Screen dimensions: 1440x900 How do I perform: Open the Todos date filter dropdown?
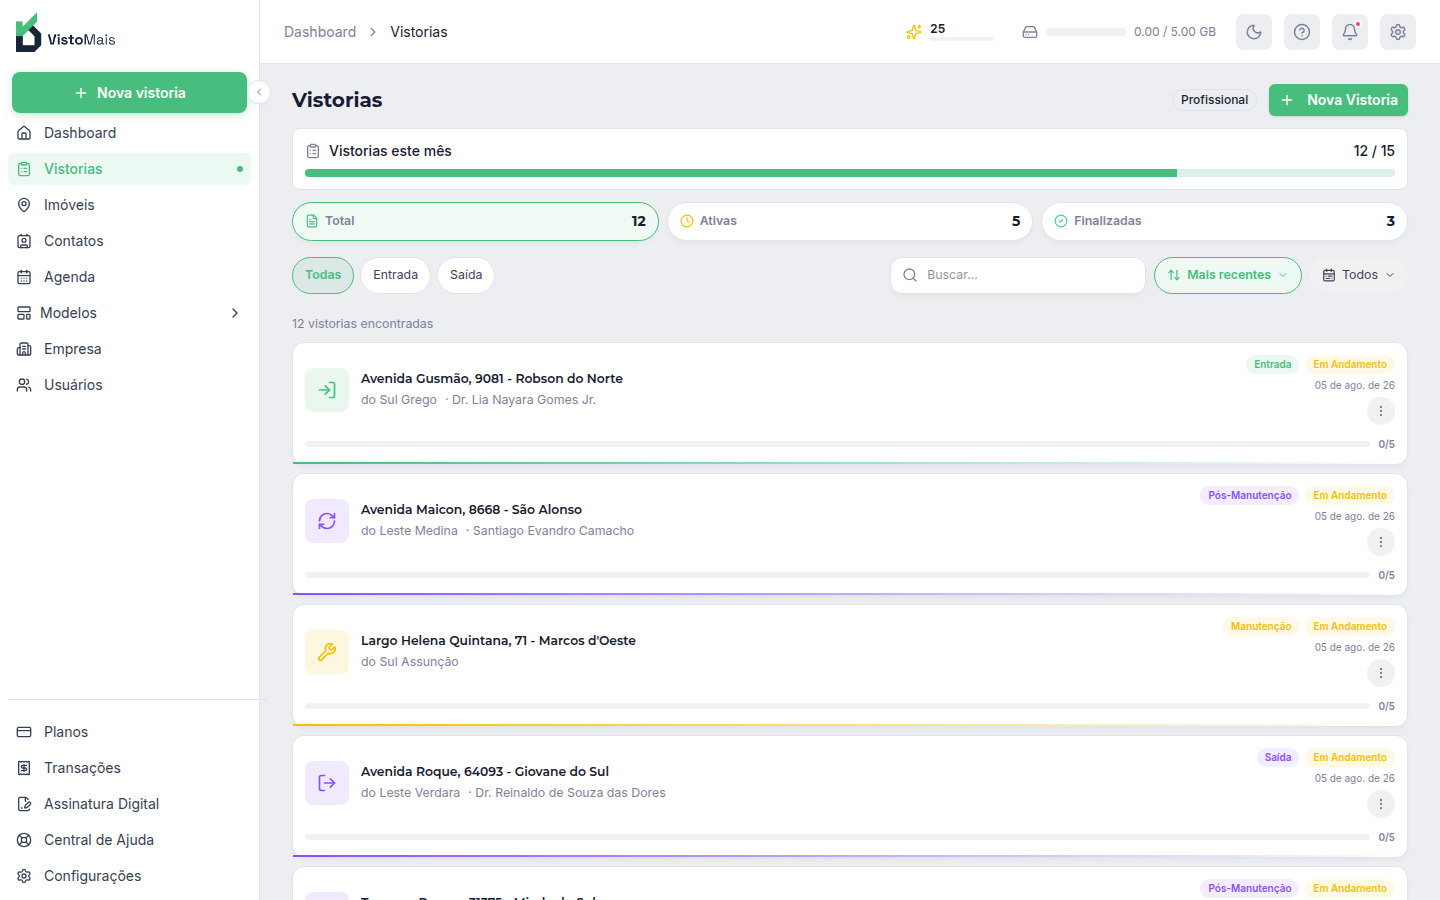(x=1358, y=275)
